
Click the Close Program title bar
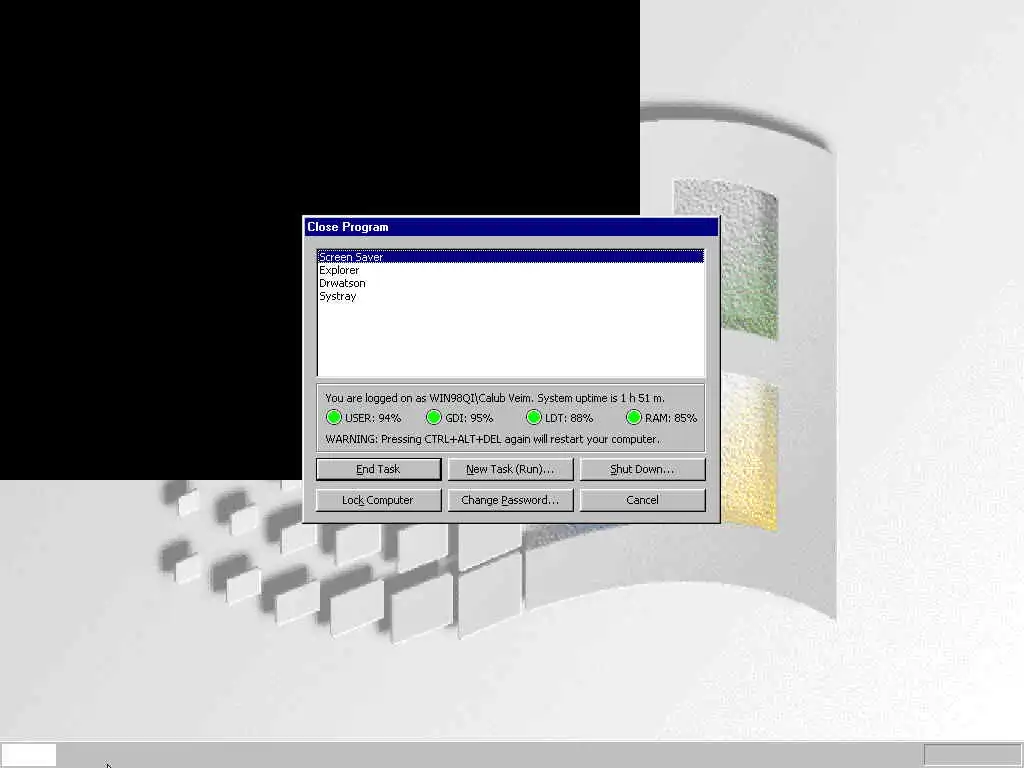[511, 227]
